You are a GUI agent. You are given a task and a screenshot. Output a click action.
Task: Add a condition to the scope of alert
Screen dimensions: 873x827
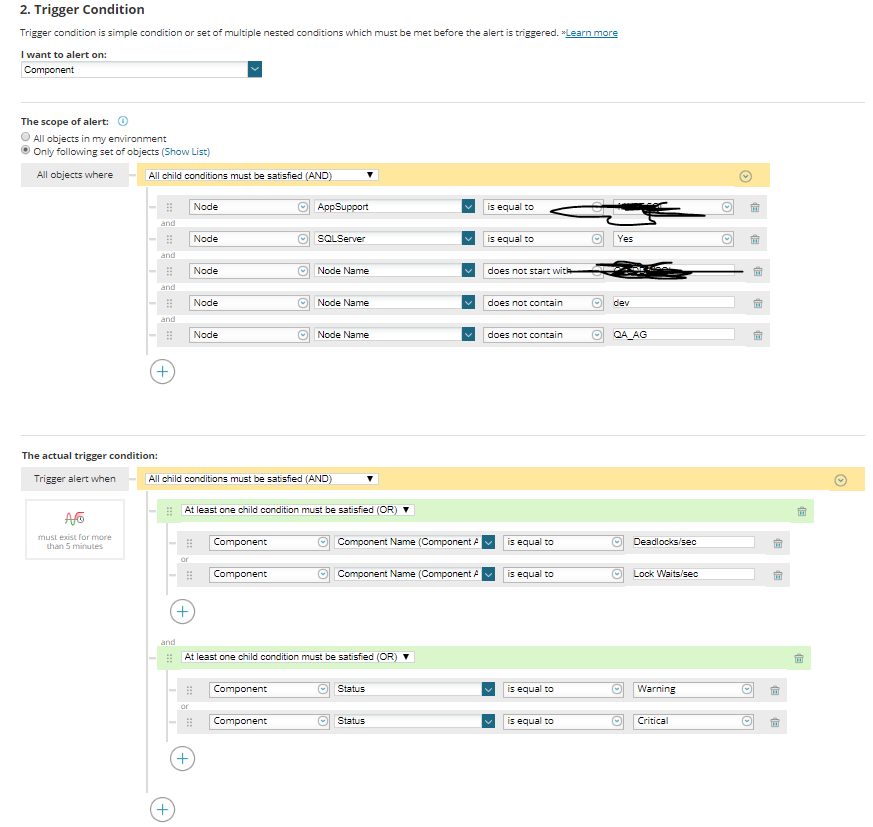tap(162, 371)
